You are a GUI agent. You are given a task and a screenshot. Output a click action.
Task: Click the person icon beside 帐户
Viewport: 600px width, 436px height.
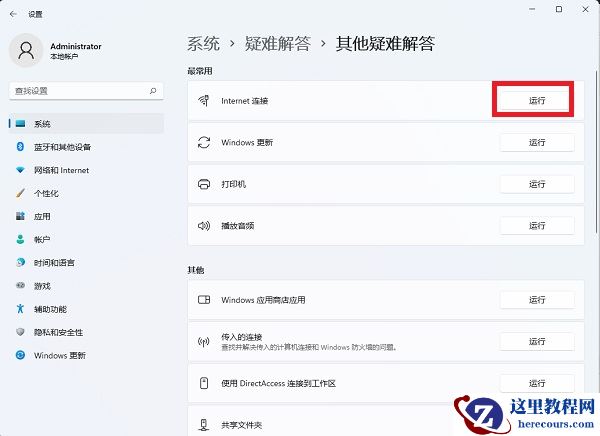click(x=20, y=239)
